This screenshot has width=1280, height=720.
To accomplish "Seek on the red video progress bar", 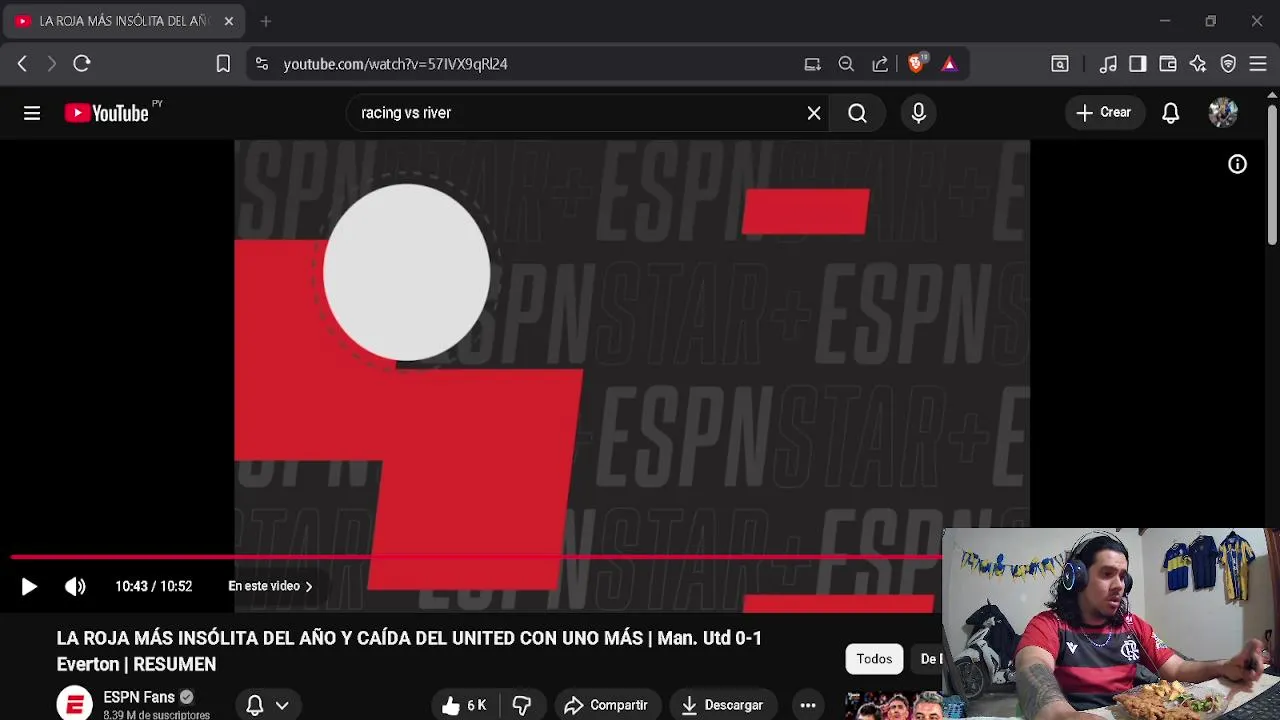I will 475,556.
